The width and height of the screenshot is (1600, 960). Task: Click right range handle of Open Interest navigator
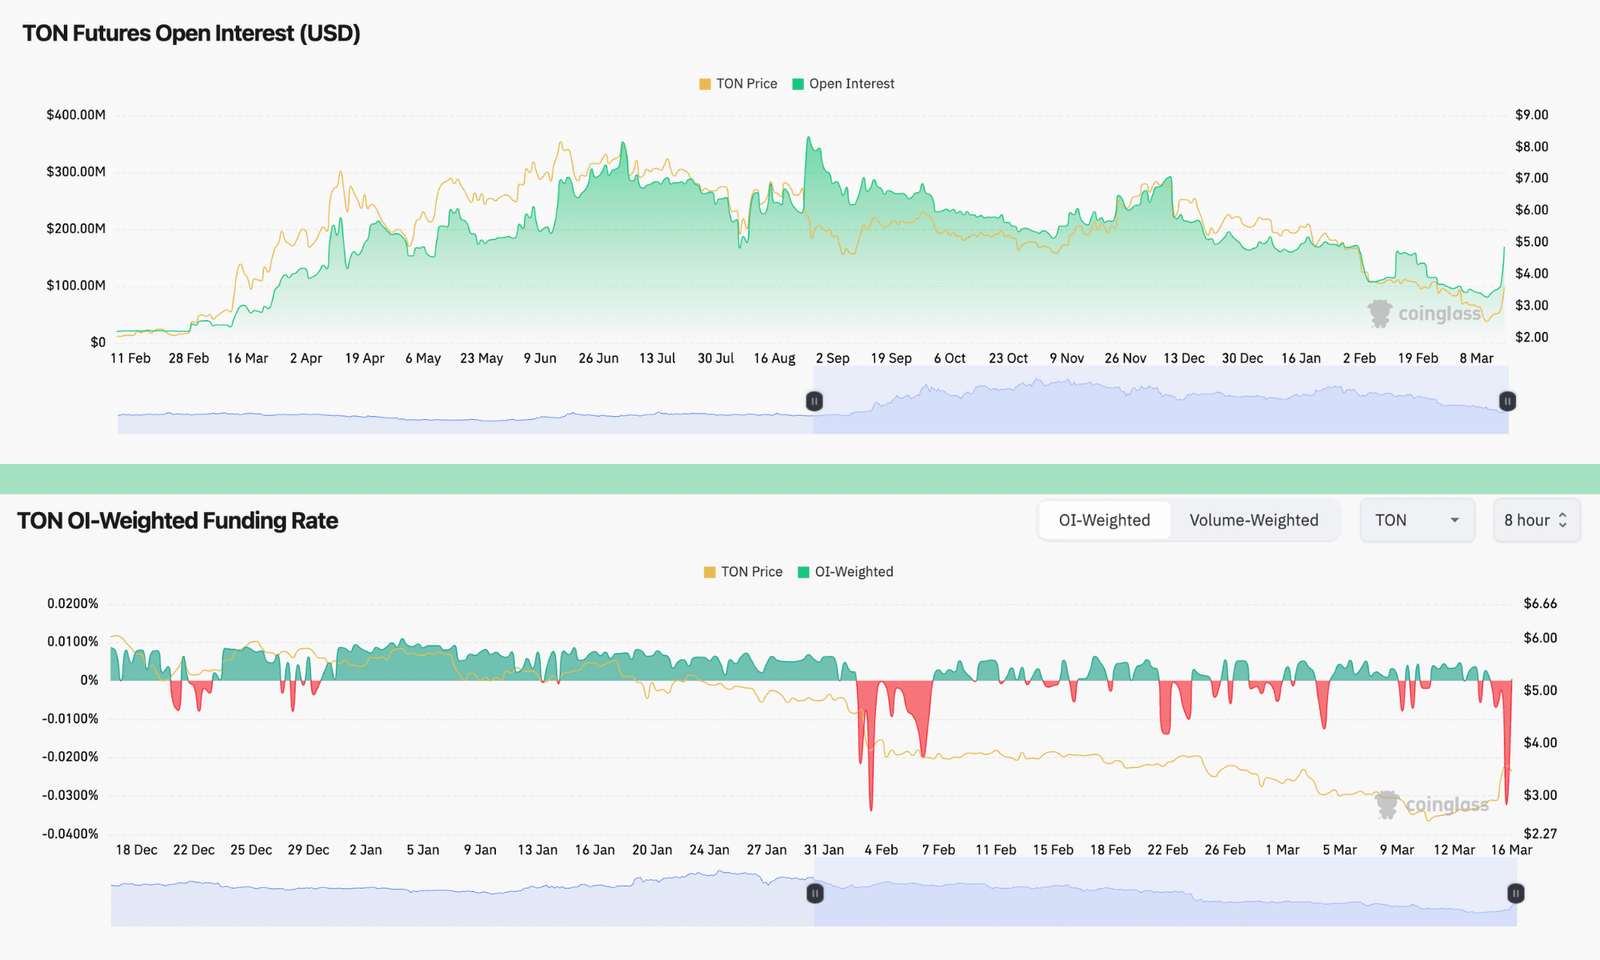pyautogui.click(x=1507, y=401)
